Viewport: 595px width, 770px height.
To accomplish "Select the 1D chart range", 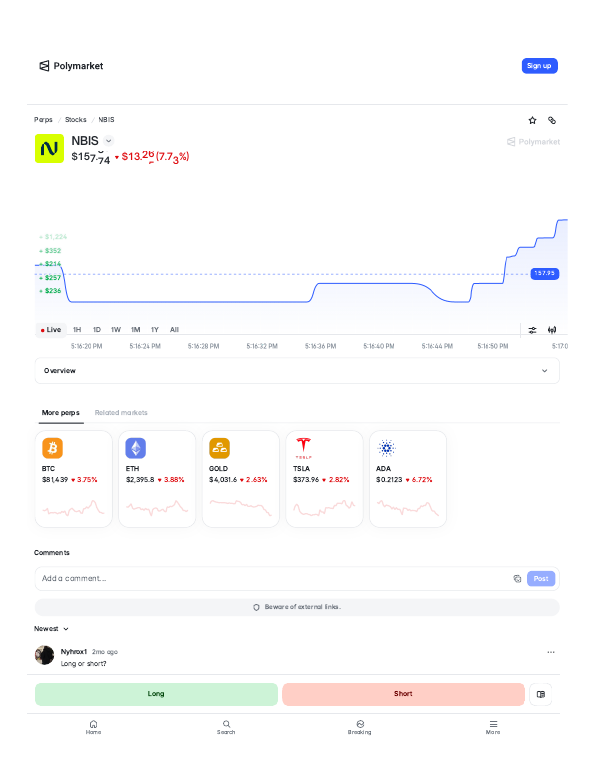I will tap(97, 330).
